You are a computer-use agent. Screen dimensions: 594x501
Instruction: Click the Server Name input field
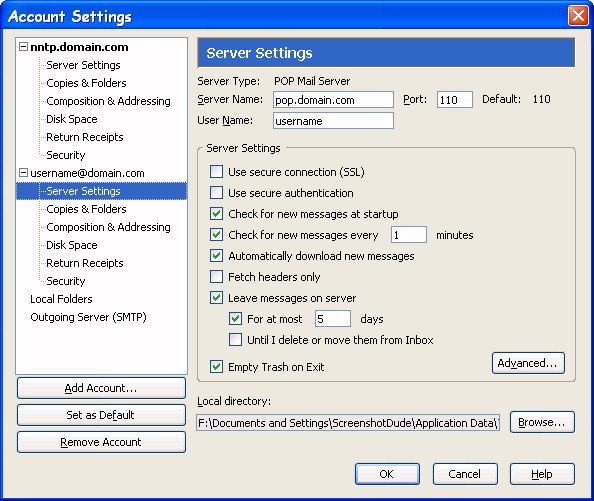[x=333, y=100]
